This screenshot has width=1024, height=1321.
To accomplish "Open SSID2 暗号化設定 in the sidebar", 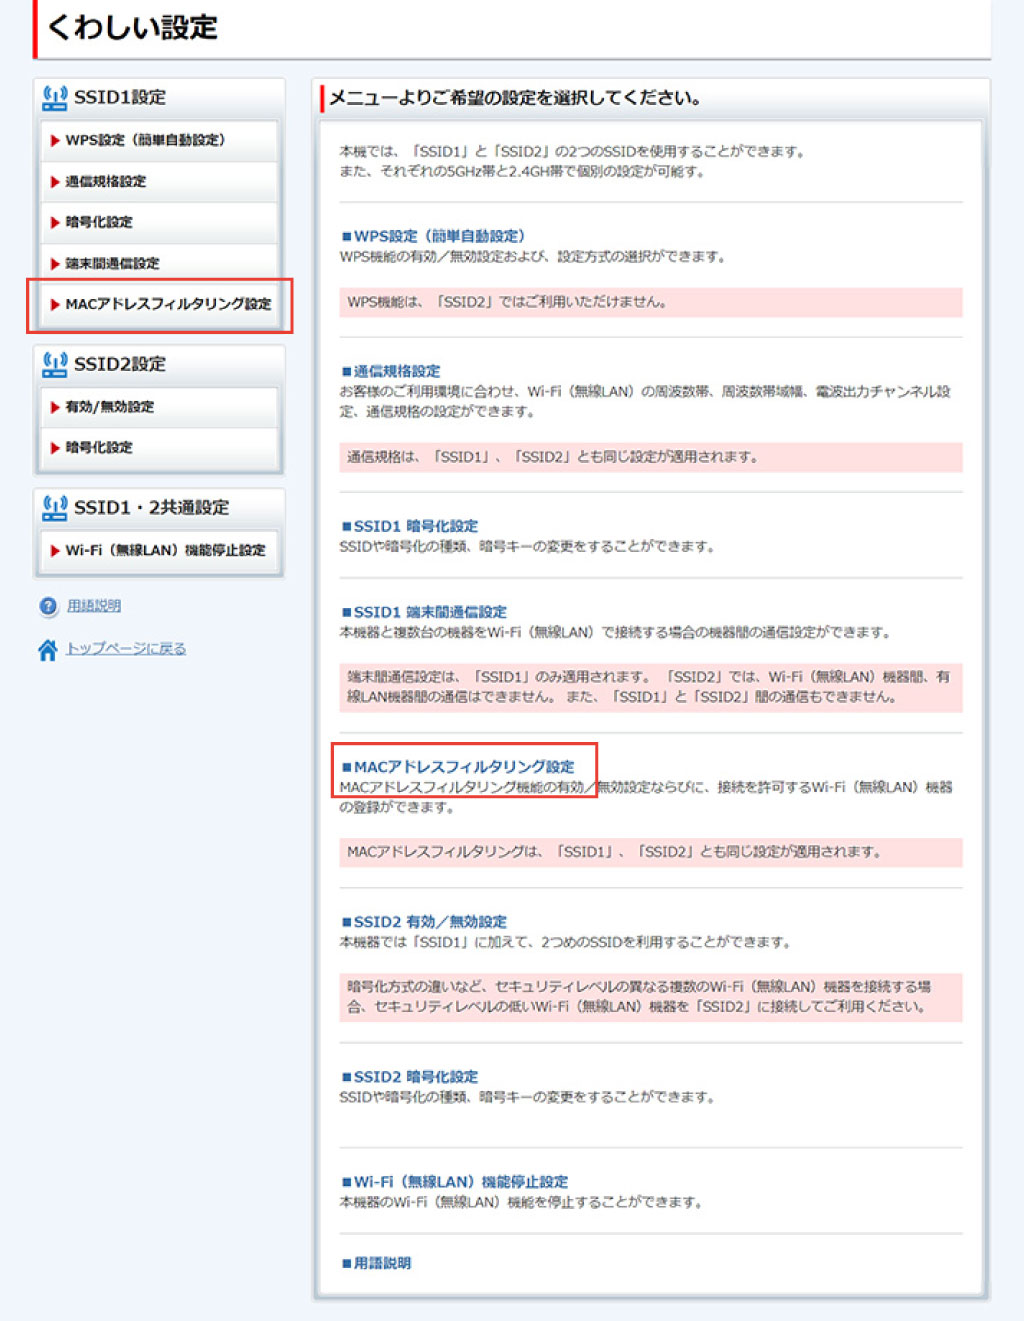I will [98, 447].
